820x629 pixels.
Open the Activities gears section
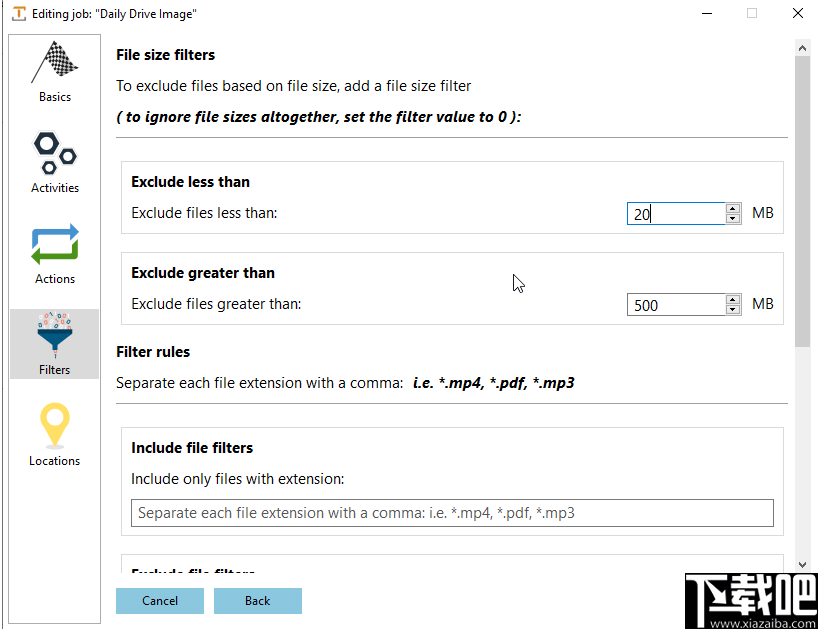[55, 161]
